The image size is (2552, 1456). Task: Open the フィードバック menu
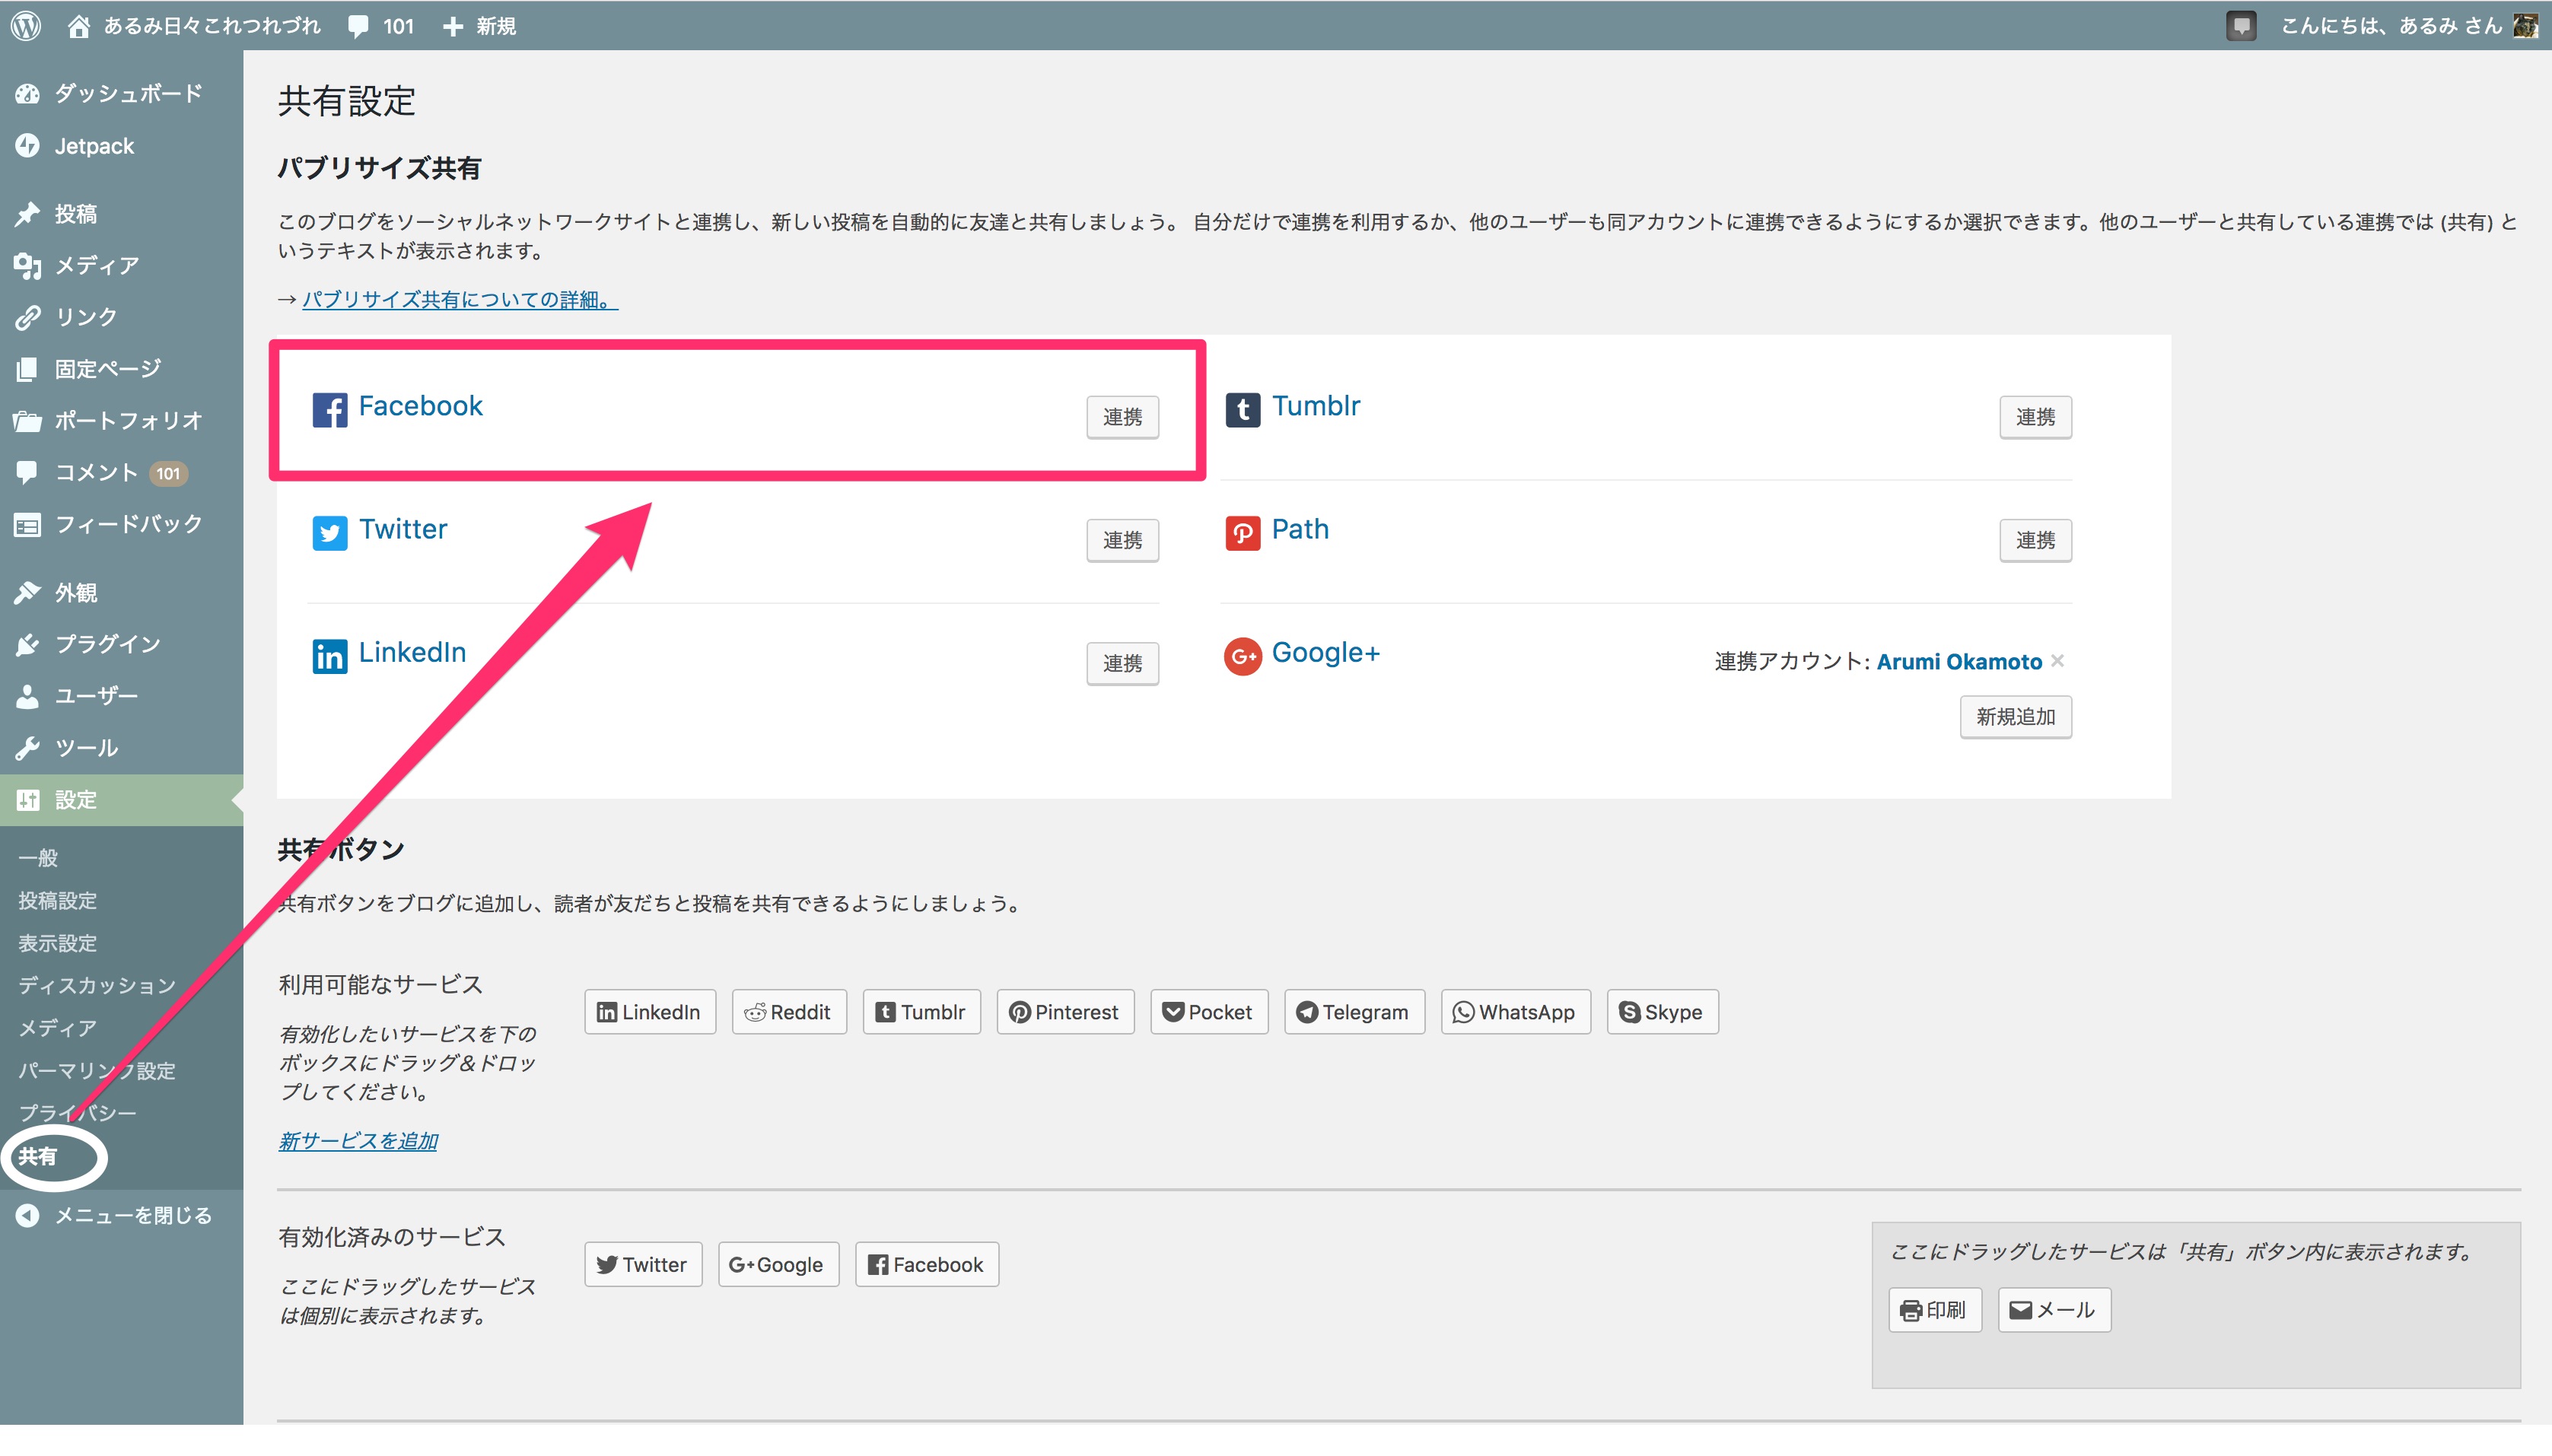(121, 524)
